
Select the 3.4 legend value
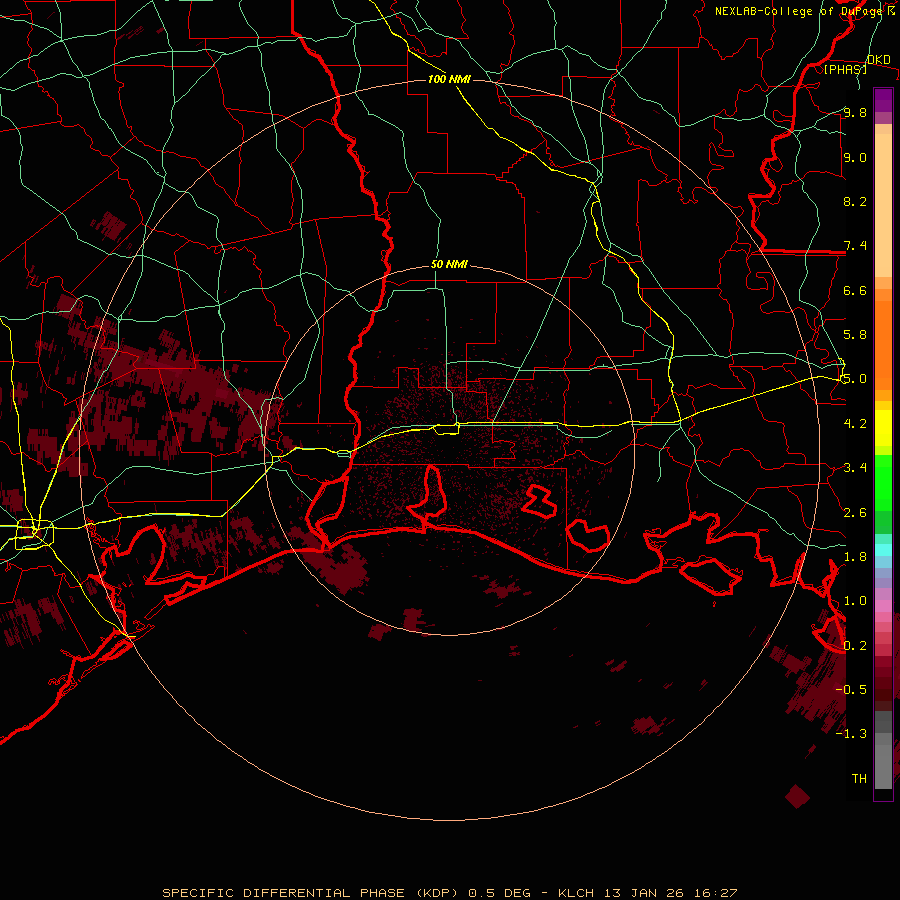click(x=855, y=467)
